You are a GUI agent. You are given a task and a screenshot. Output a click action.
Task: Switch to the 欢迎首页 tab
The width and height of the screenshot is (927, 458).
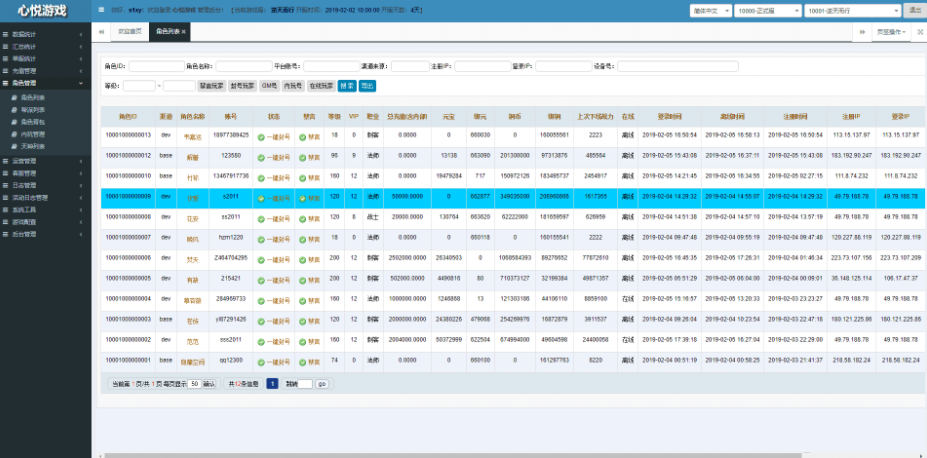[129, 32]
